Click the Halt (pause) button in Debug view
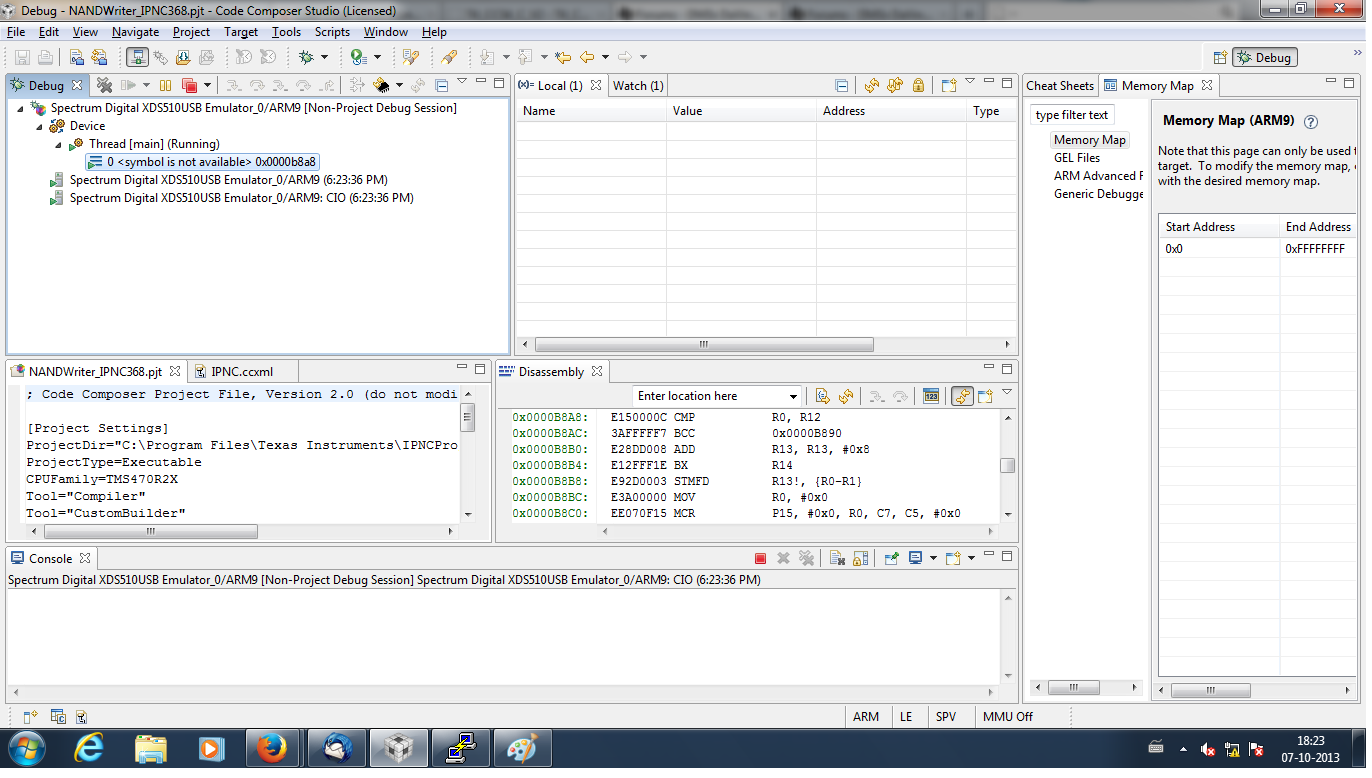 click(x=166, y=86)
